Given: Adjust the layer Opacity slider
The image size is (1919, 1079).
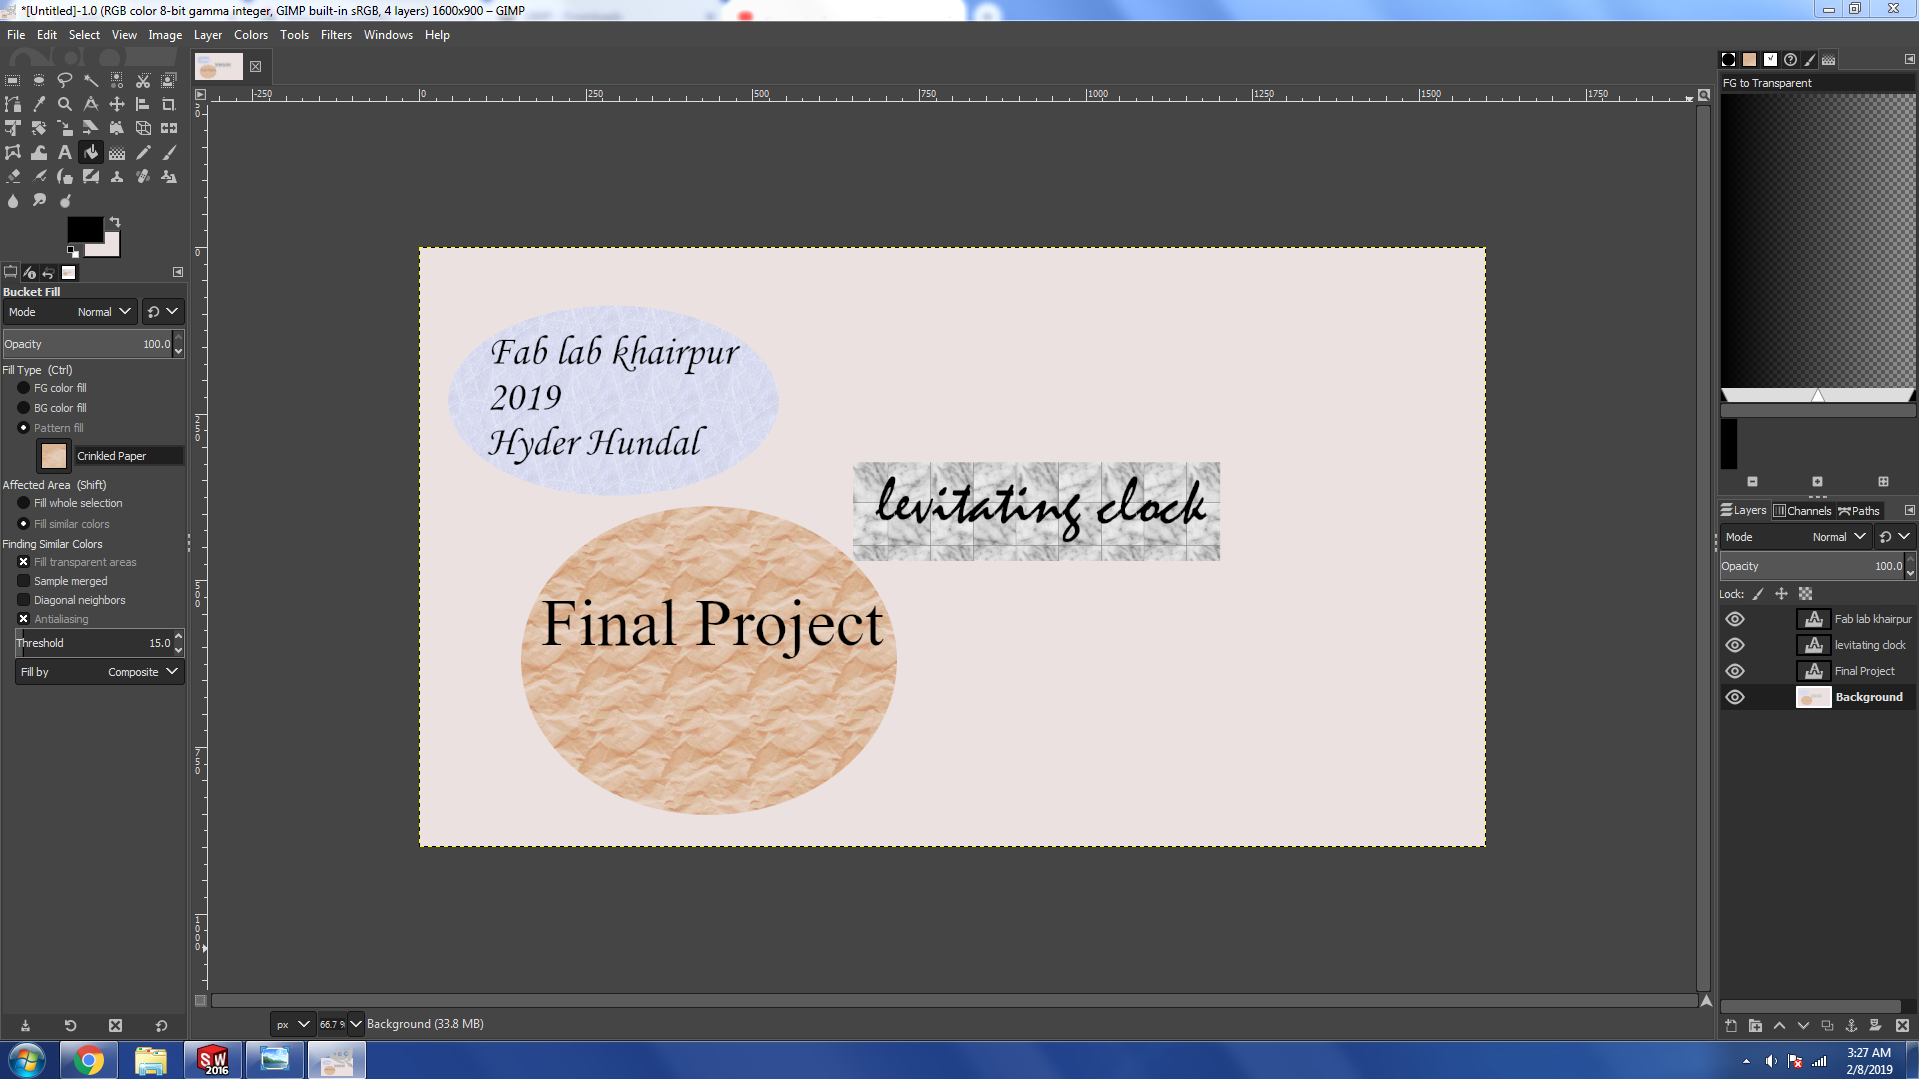Looking at the screenshot, I should click(1811, 566).
